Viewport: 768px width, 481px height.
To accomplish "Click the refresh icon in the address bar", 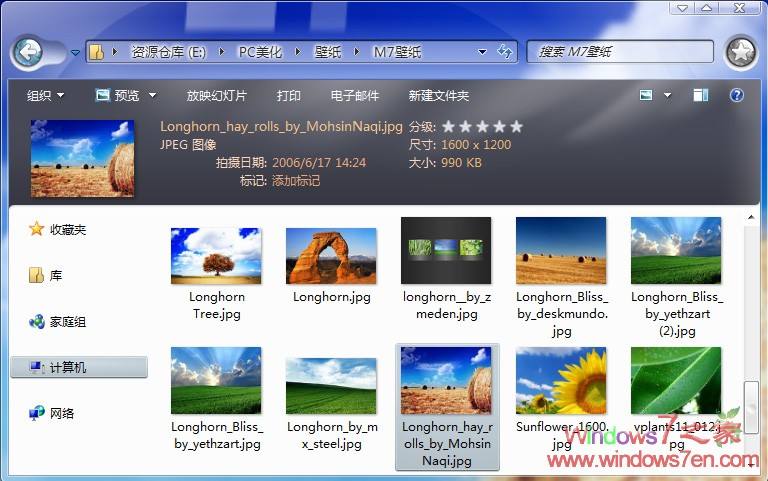I will [504, 51].
